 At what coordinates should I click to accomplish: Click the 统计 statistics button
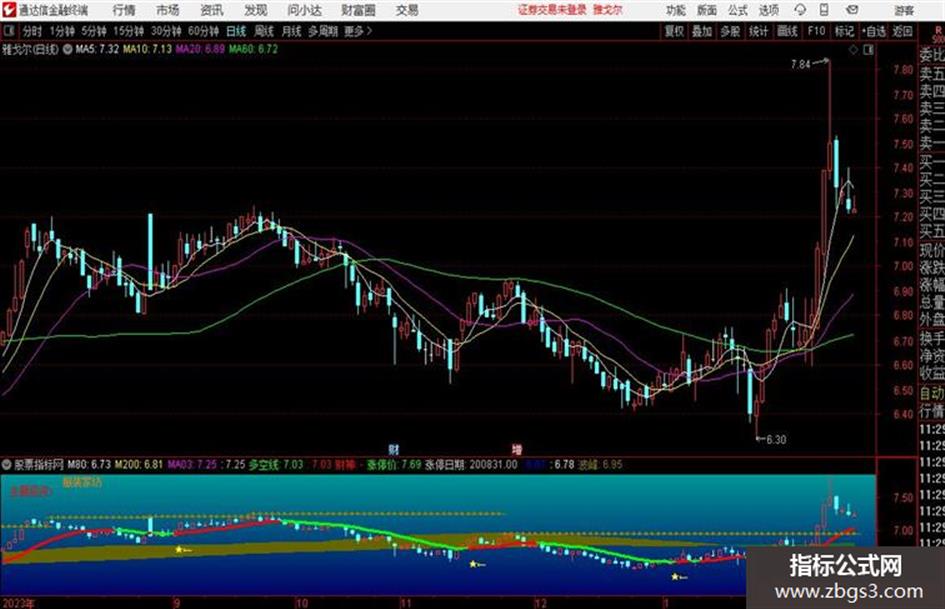[759, 31]
